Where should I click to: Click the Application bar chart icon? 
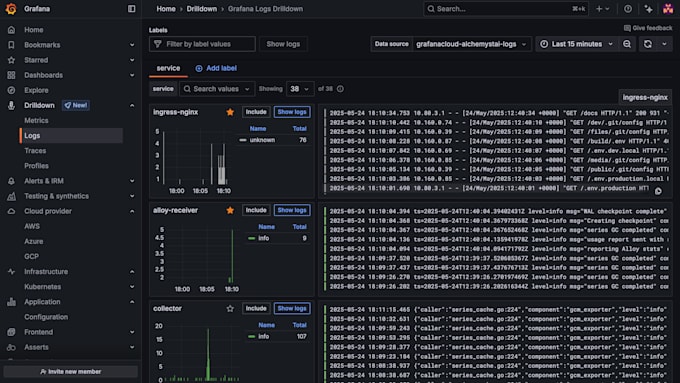(x=11, y=302)
